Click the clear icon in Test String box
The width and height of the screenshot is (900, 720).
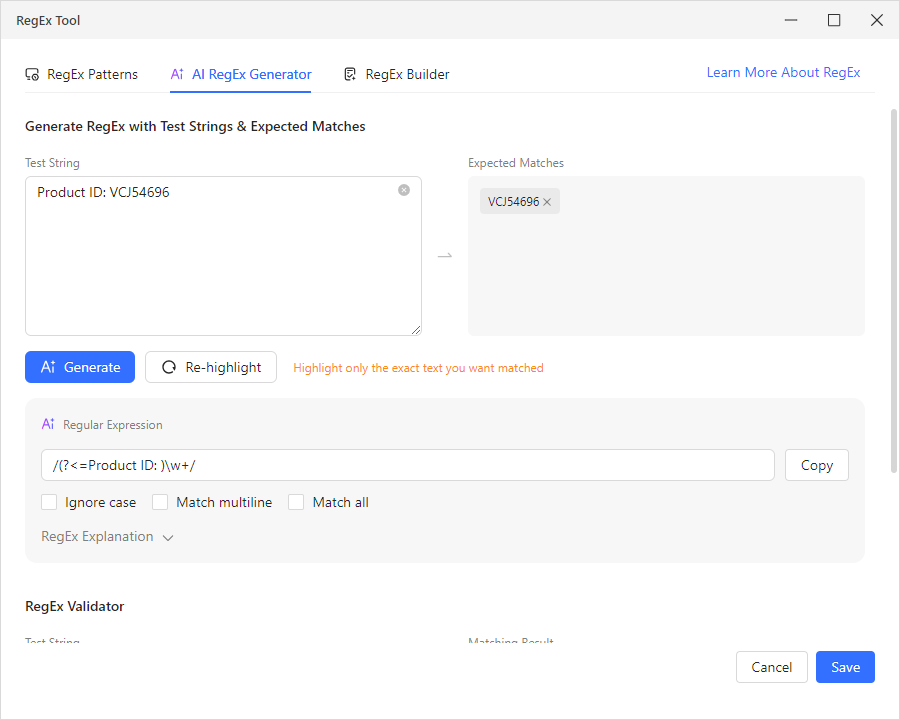[404, 189]
